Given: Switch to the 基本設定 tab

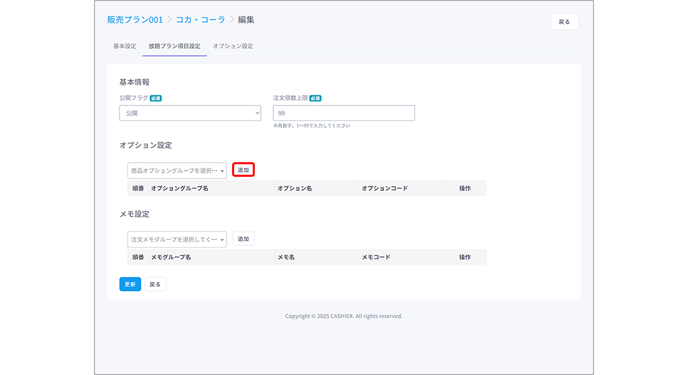Looking at the screenshot, I should point(125,46).
